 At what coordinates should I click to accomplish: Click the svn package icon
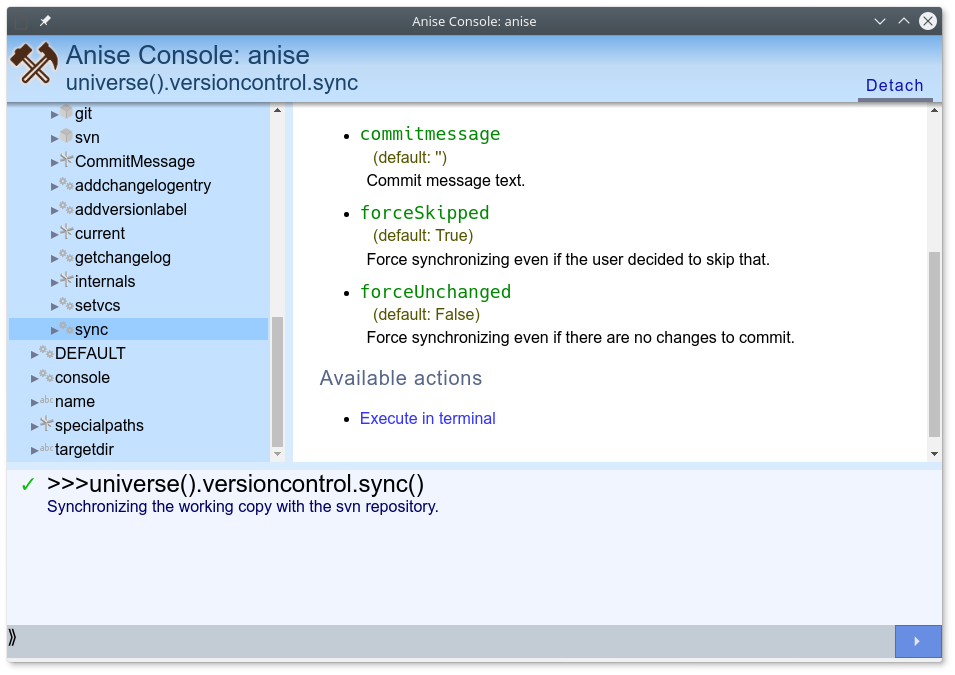(66, 136)
